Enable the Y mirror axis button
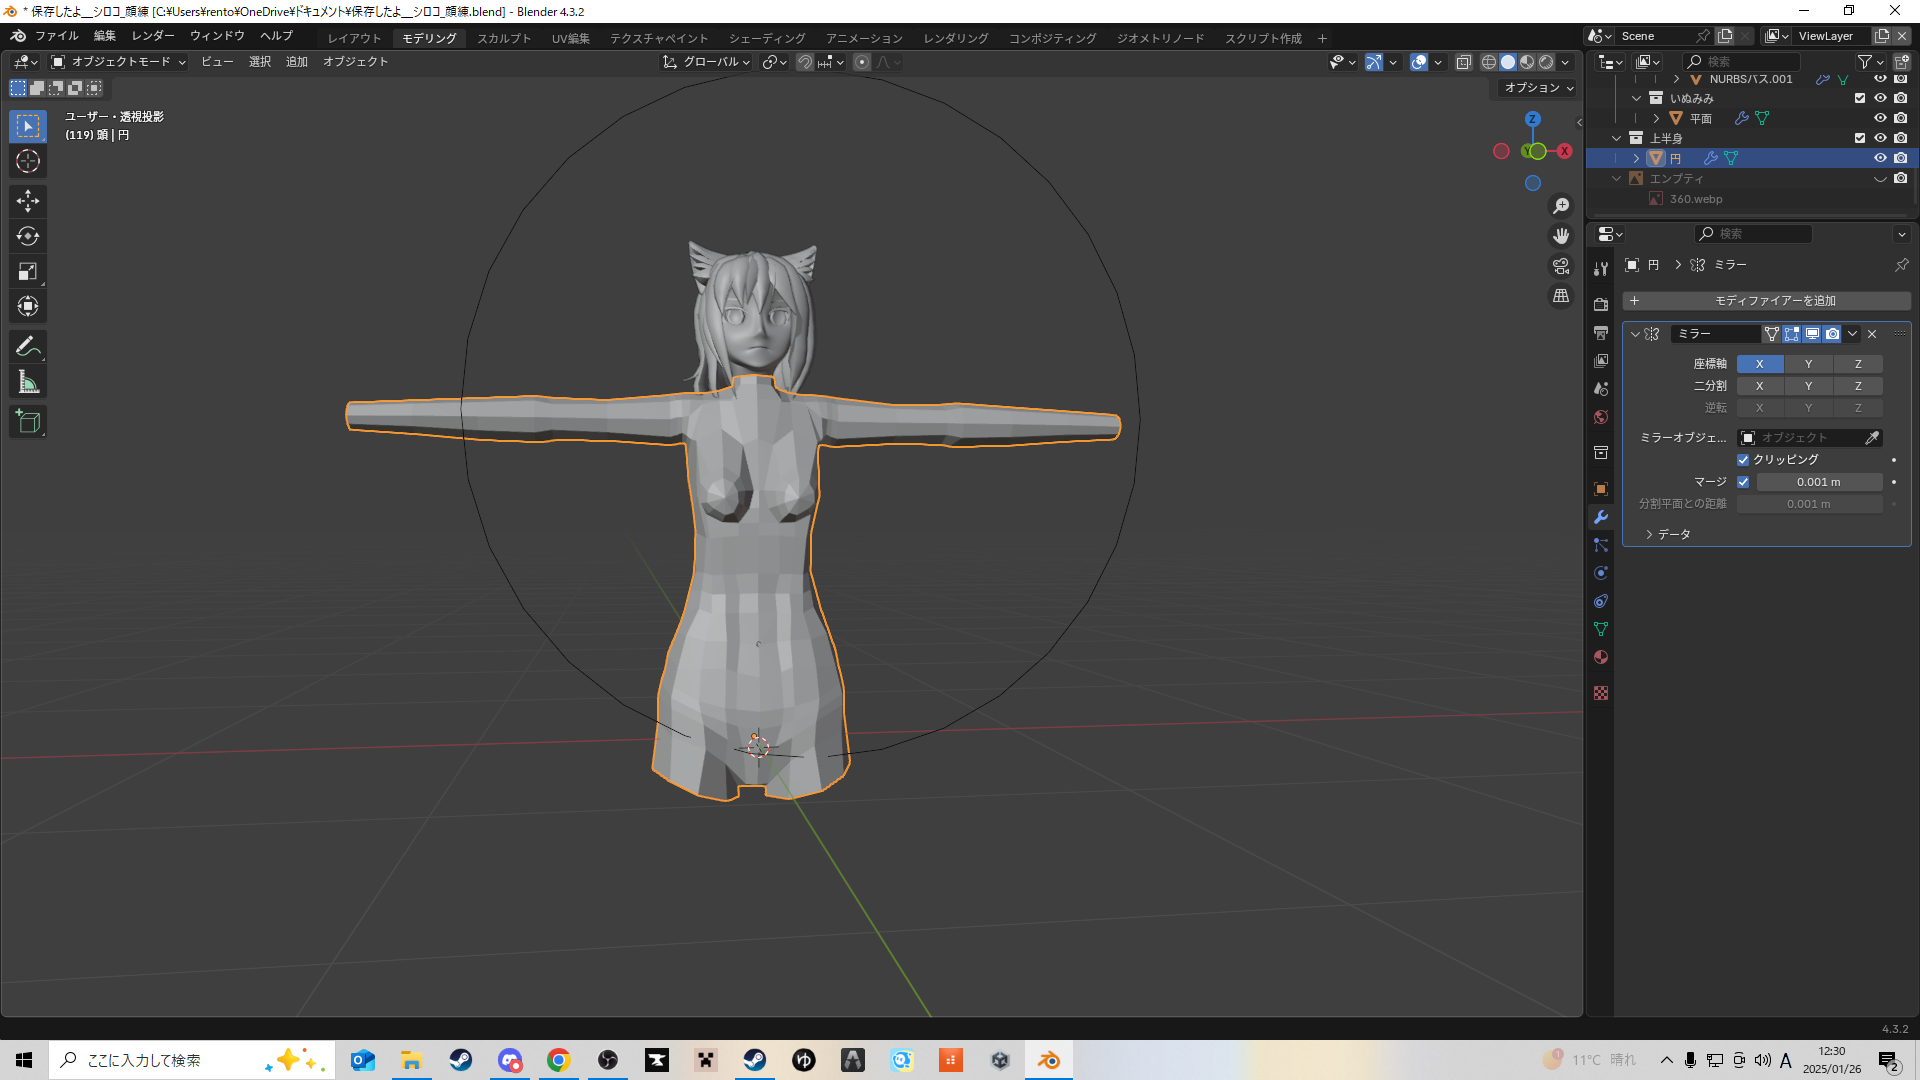Screen dimensions: 1920x1080 click(x=1808, y=364)
